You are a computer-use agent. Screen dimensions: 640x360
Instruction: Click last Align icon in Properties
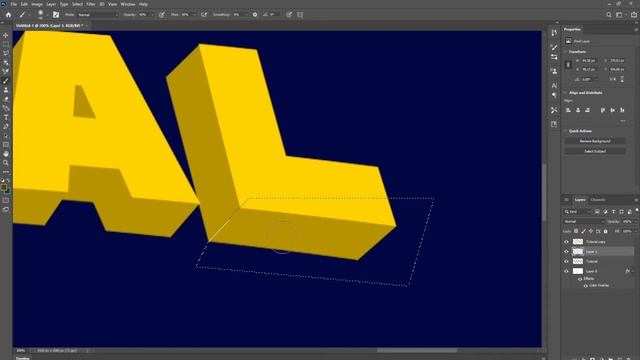(x=622, y=110)
